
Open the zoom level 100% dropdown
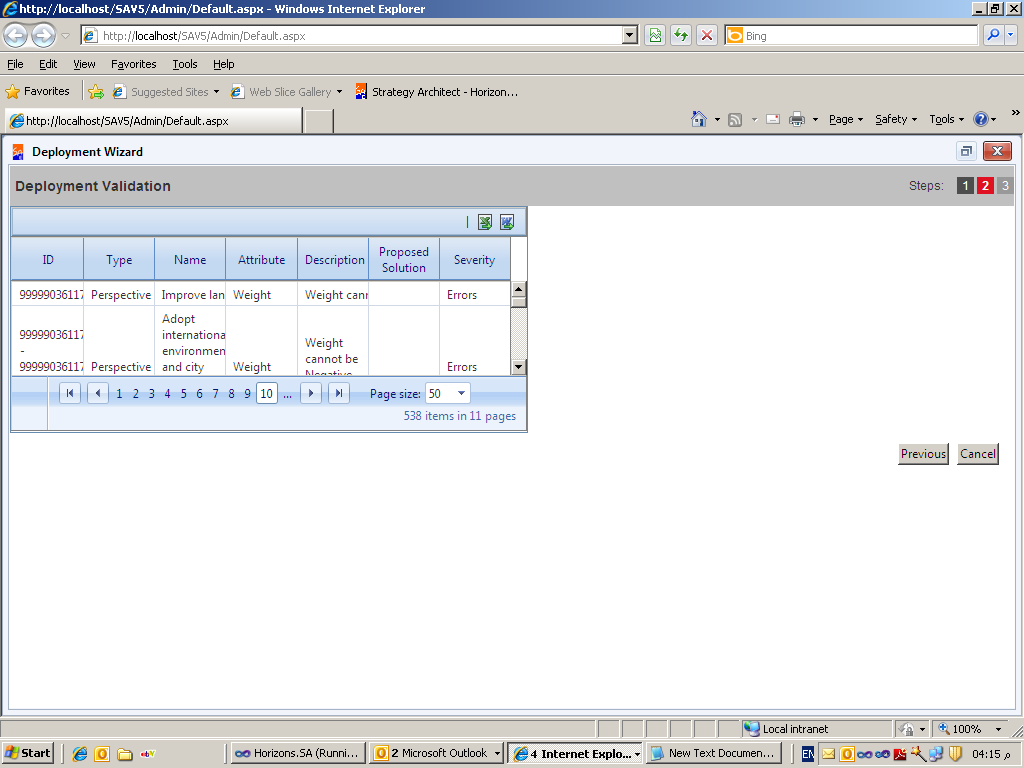tap(998, 729)
